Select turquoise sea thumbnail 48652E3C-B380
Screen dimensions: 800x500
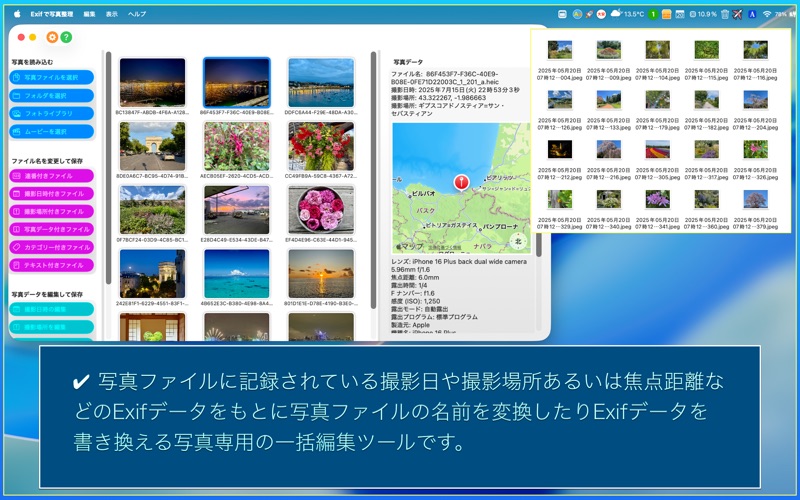pos(237,273)
